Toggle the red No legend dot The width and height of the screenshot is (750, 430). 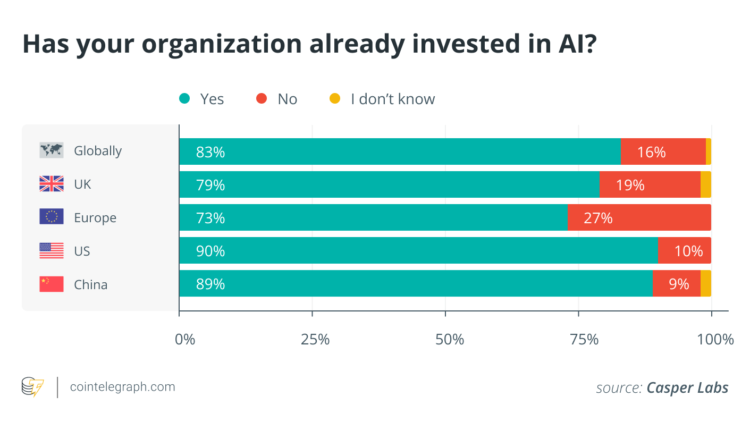click(262, 98)
